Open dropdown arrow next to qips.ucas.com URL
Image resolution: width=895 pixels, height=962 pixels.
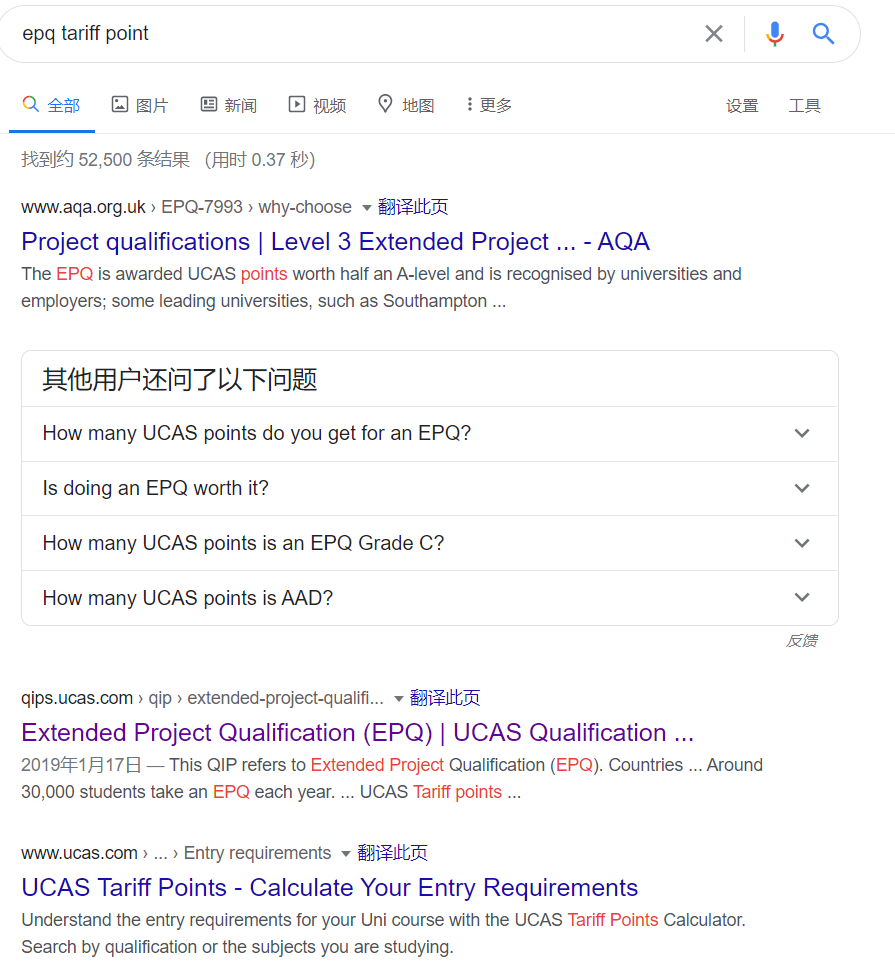[398, 699]
